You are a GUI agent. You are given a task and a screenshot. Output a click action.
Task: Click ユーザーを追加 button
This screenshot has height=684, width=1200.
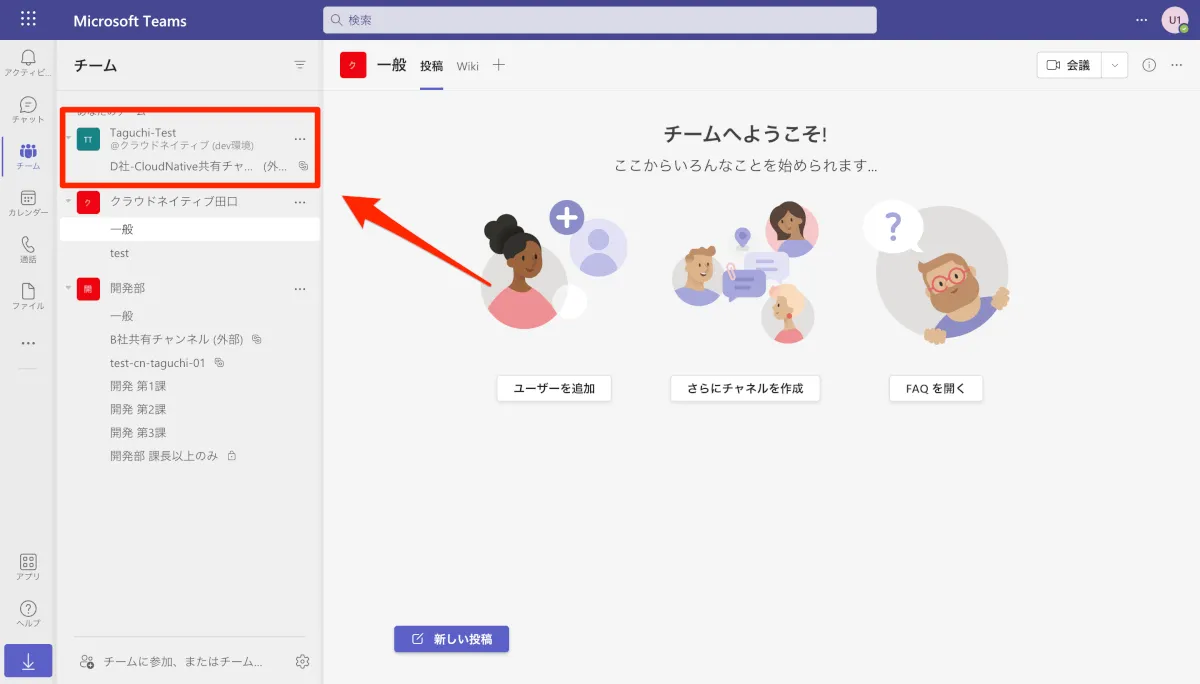point(554,388)
